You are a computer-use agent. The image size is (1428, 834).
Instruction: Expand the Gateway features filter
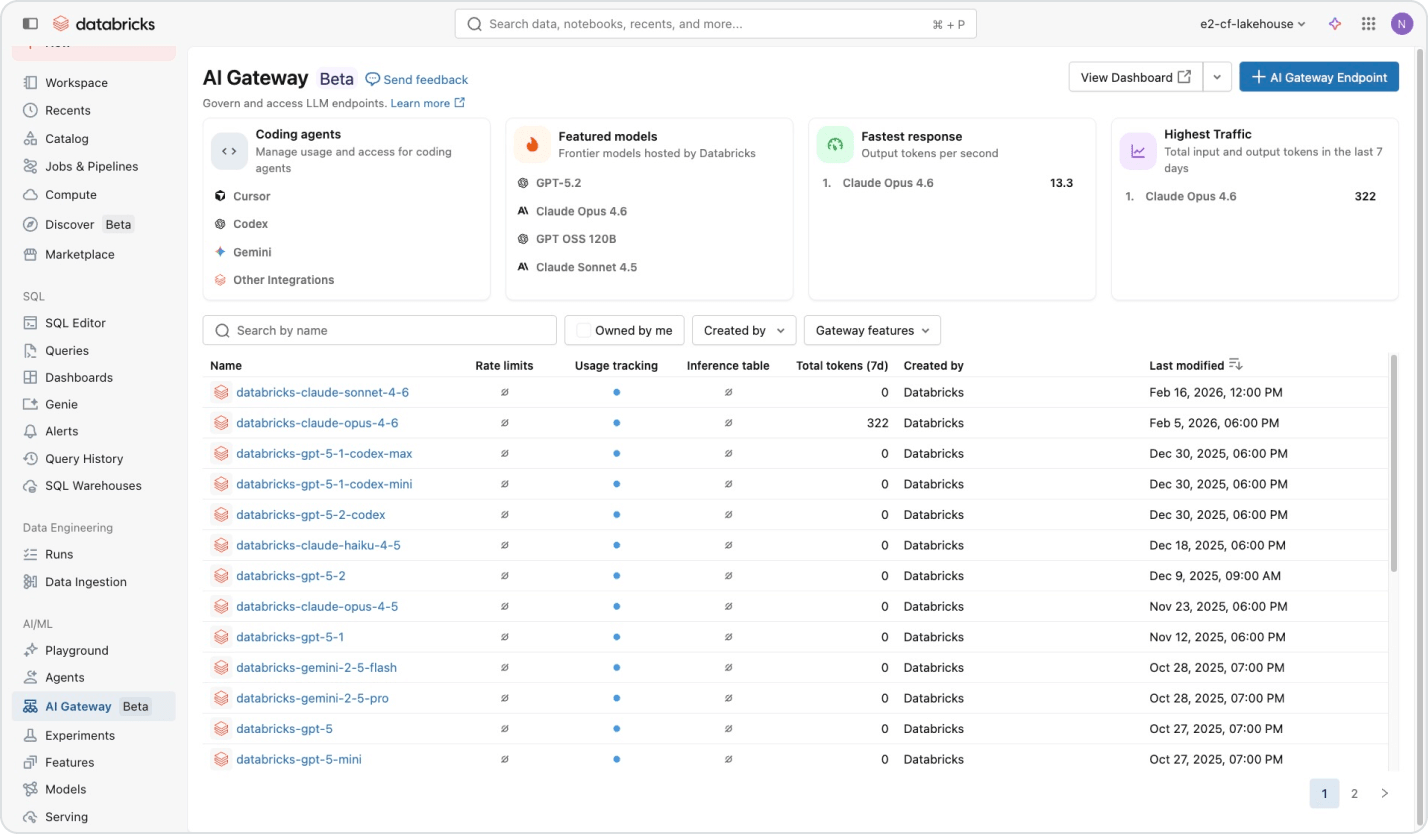pyautogui.click(x=871, y=330)
